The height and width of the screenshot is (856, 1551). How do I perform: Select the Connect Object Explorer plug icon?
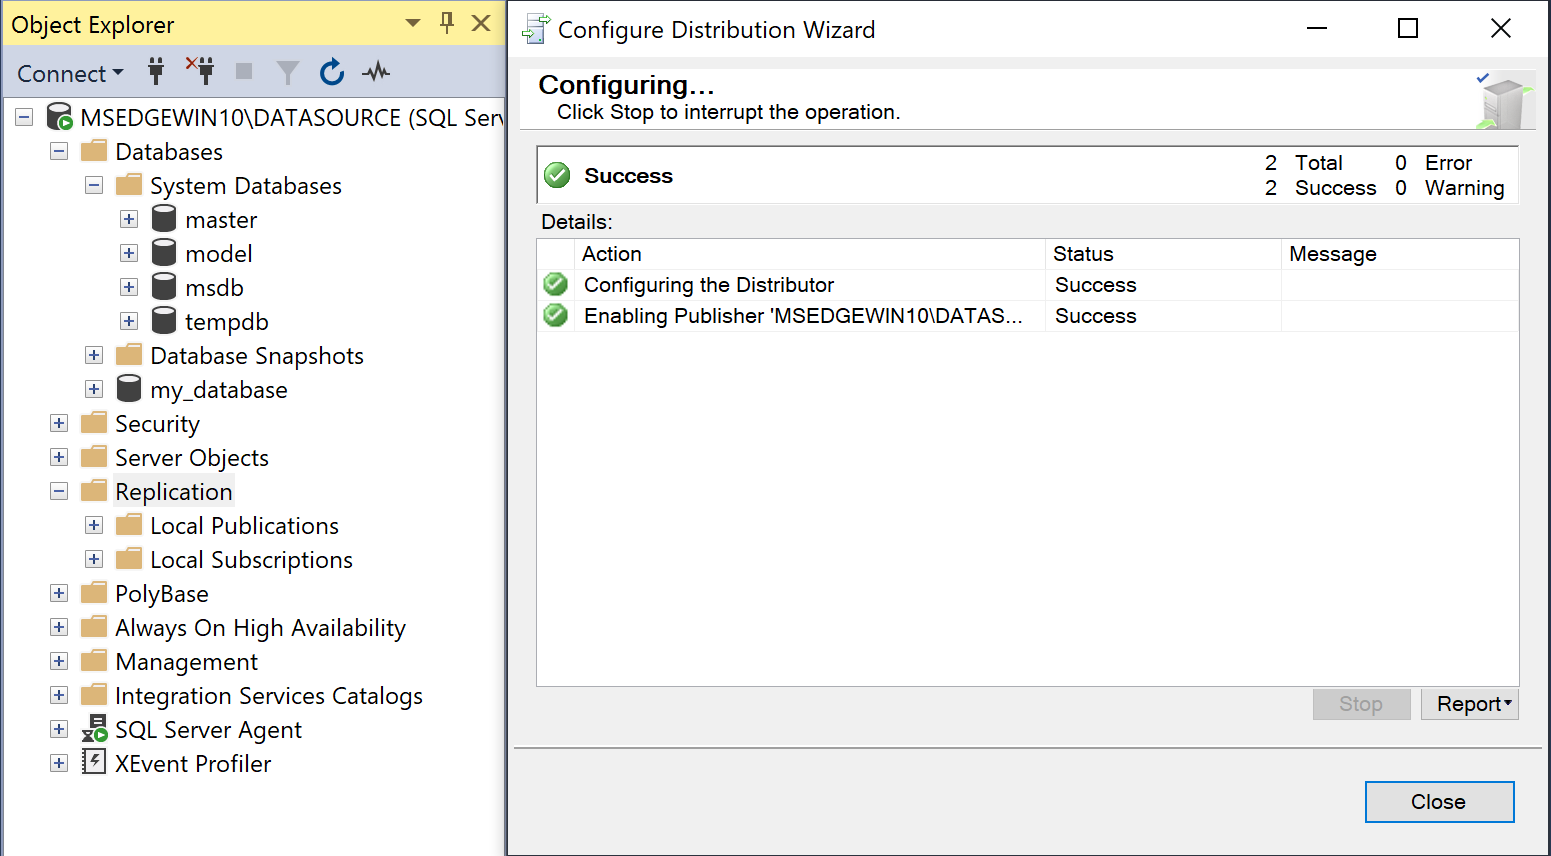pyautogui.click(x=156, y=71)
